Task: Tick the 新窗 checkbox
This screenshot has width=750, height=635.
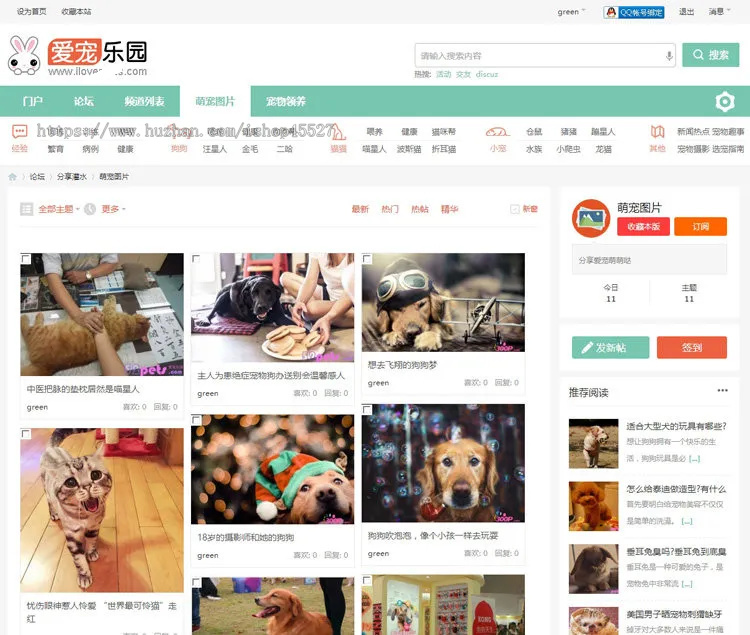Action: point(515,209)
